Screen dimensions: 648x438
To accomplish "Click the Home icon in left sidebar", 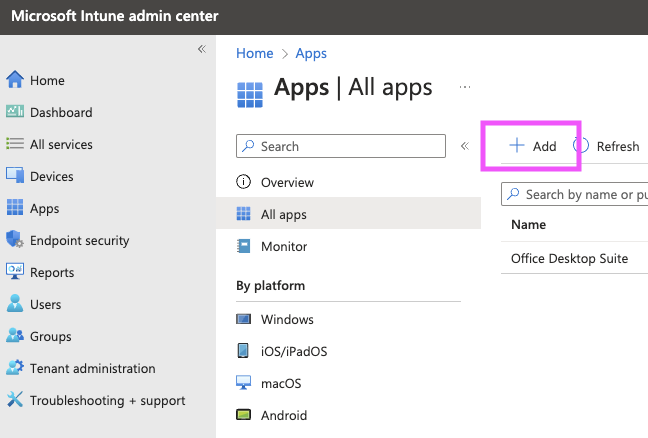I will (x=14, y=80).
